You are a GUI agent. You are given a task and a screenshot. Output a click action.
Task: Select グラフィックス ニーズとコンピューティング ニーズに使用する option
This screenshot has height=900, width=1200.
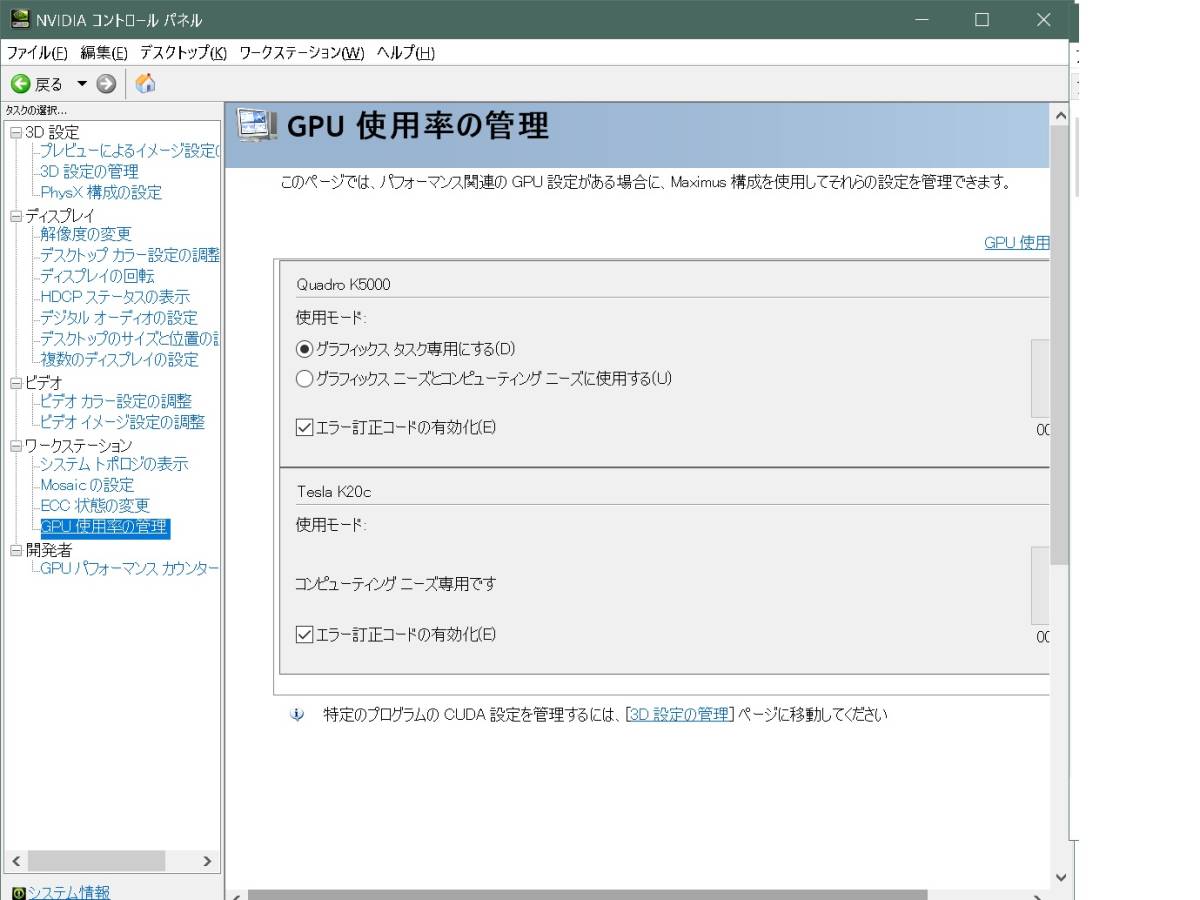305,378
